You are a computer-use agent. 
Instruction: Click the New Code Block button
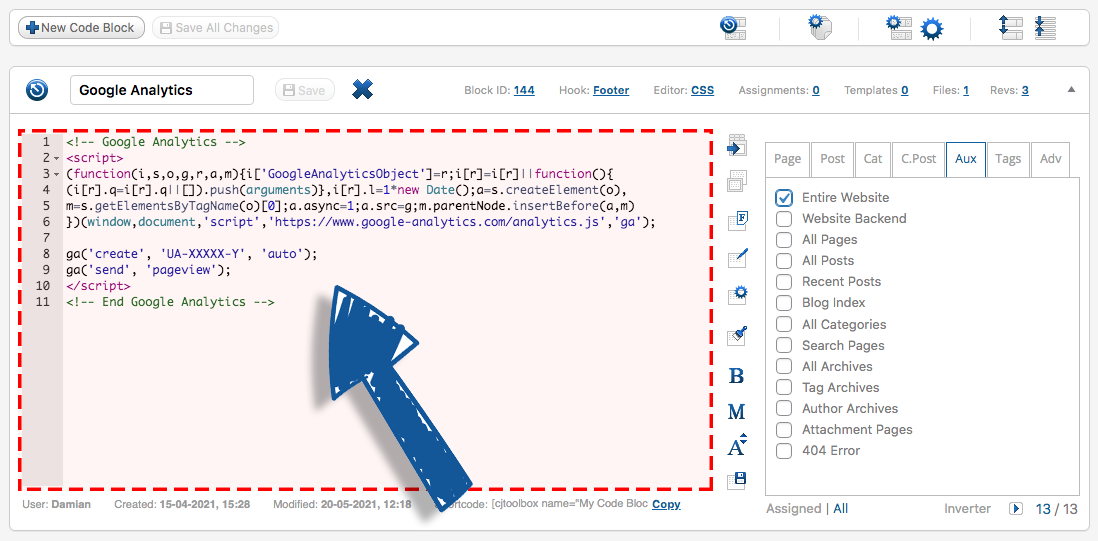(81, 28)
